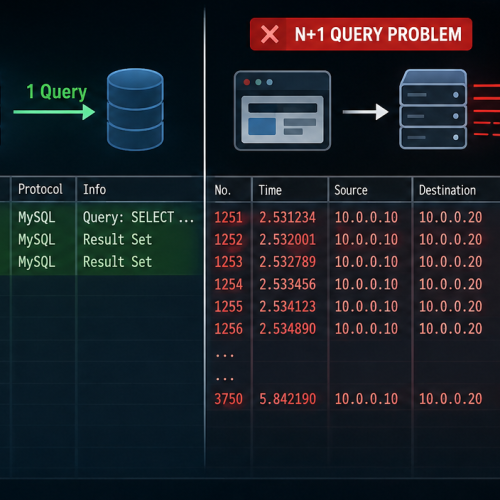Click the time value 2.533456
The image size is (500, 500).
pyautogui.click(x=287, y=284)
